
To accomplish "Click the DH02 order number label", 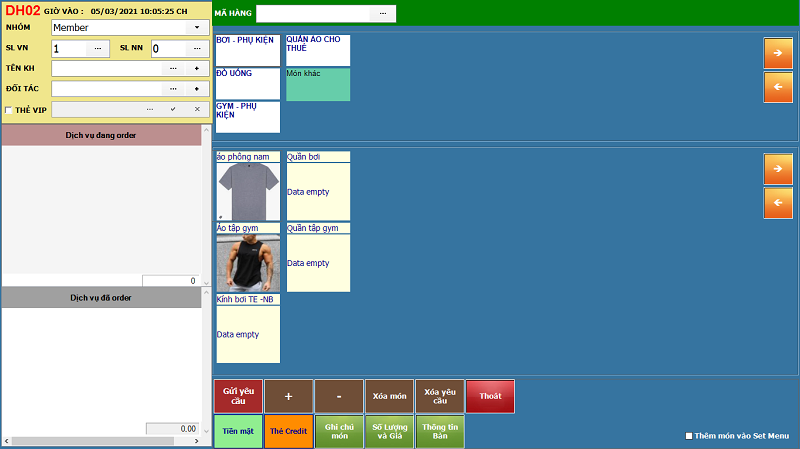I will (22, 11).
